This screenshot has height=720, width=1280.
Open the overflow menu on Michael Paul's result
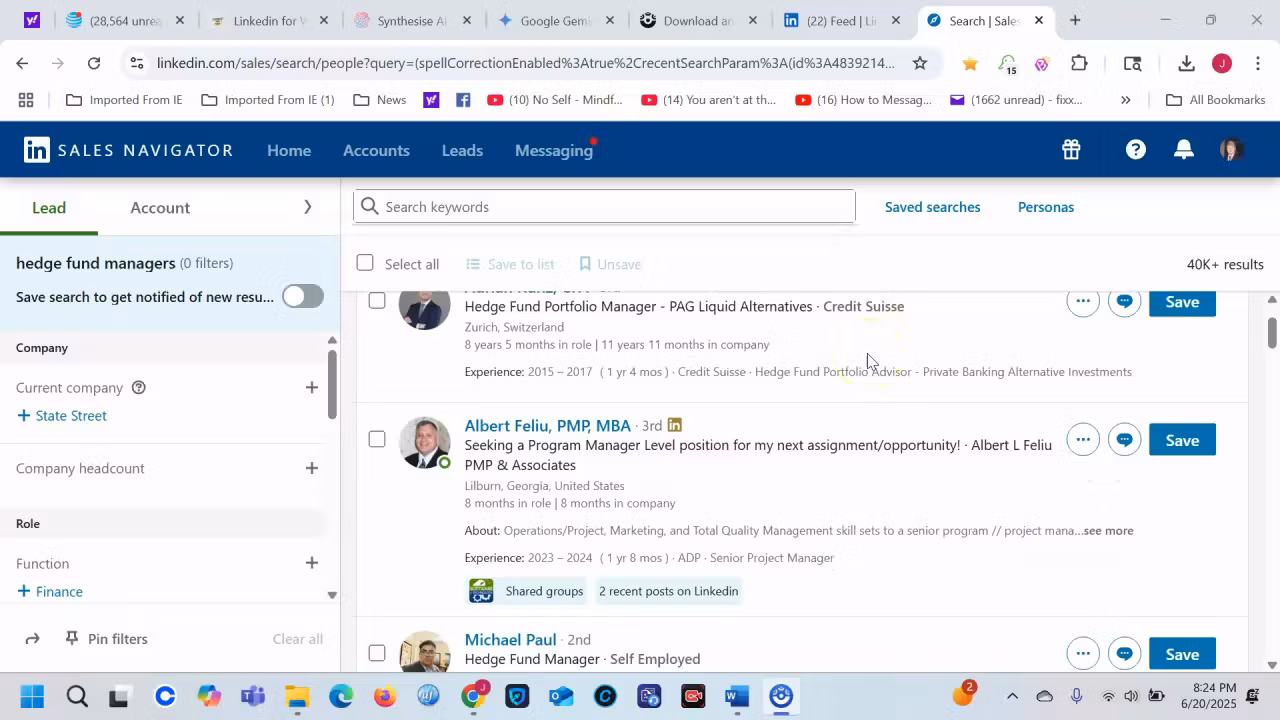[1083, 653]
